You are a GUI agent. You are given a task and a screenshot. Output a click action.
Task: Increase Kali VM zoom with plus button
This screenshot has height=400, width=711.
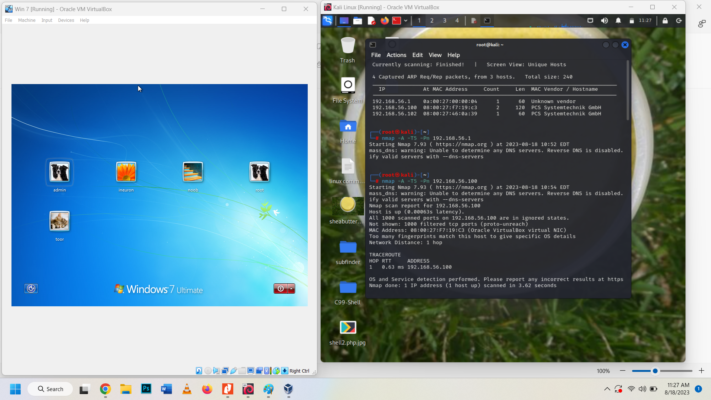pyautogui.click(x=701, y=371)
